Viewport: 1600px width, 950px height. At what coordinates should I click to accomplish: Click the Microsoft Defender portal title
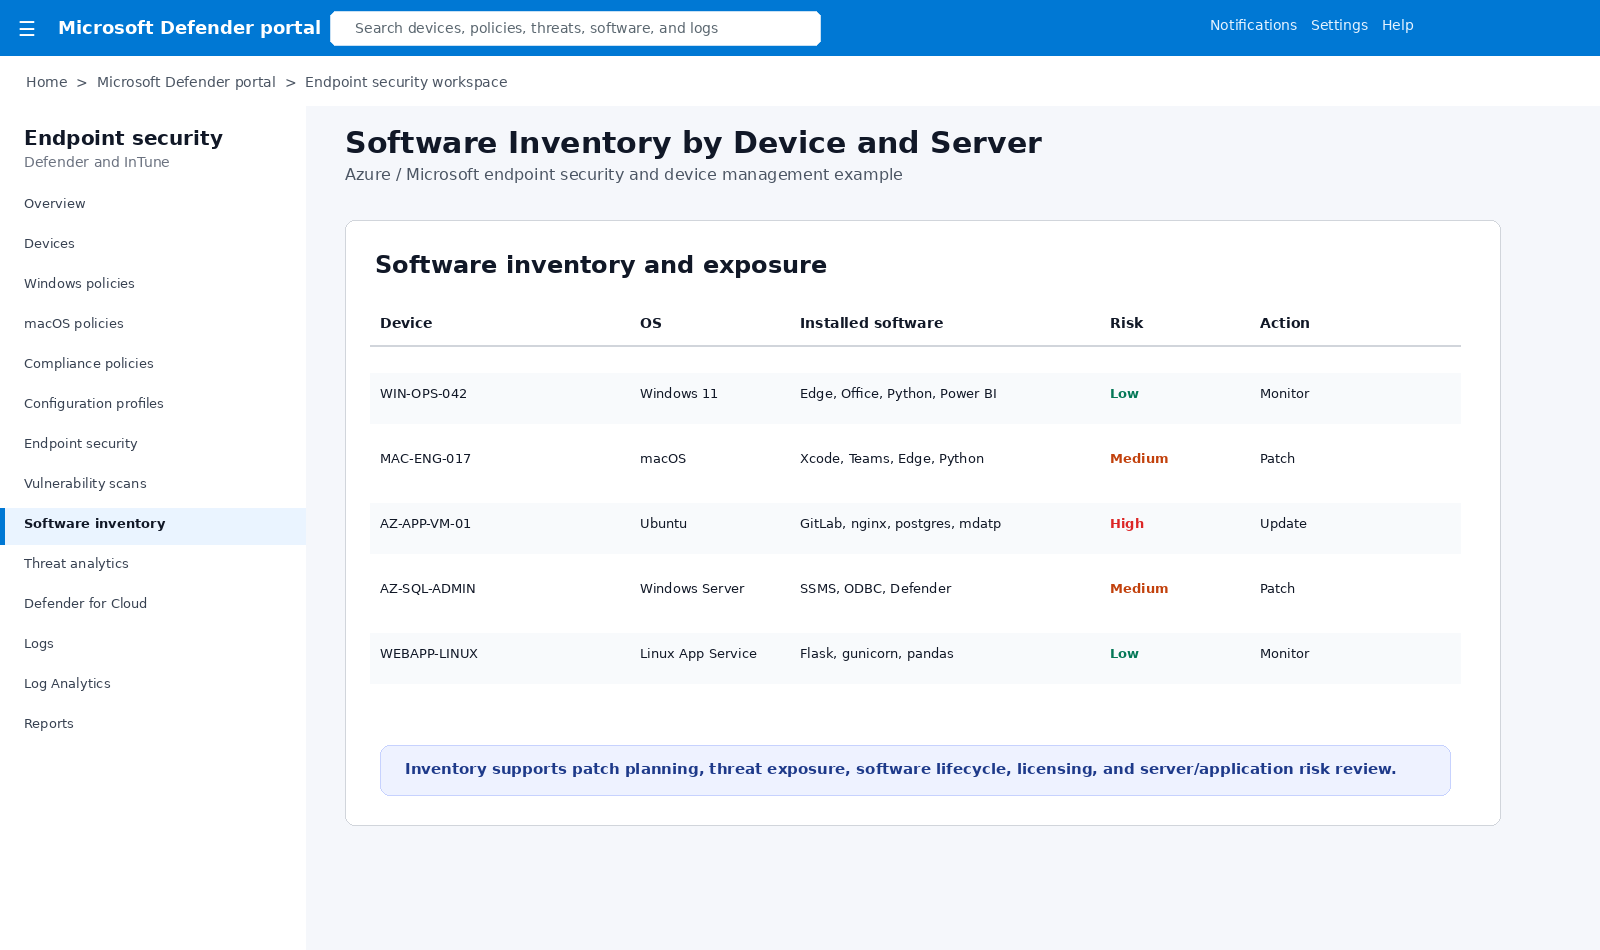tap(189, 28)
